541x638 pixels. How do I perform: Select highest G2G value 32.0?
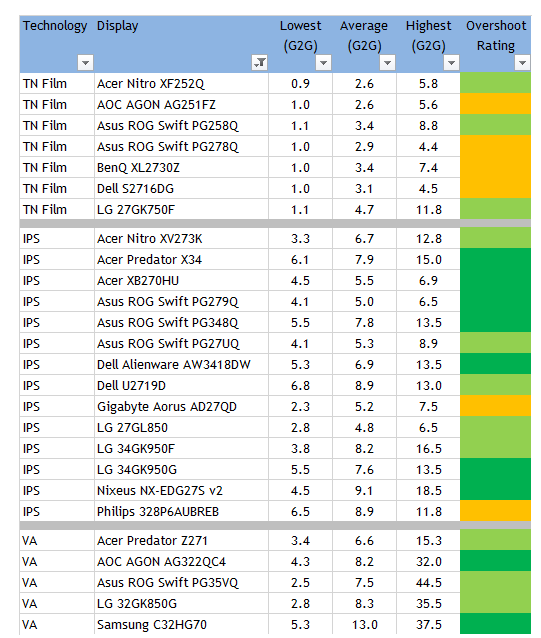coord(428,562)
